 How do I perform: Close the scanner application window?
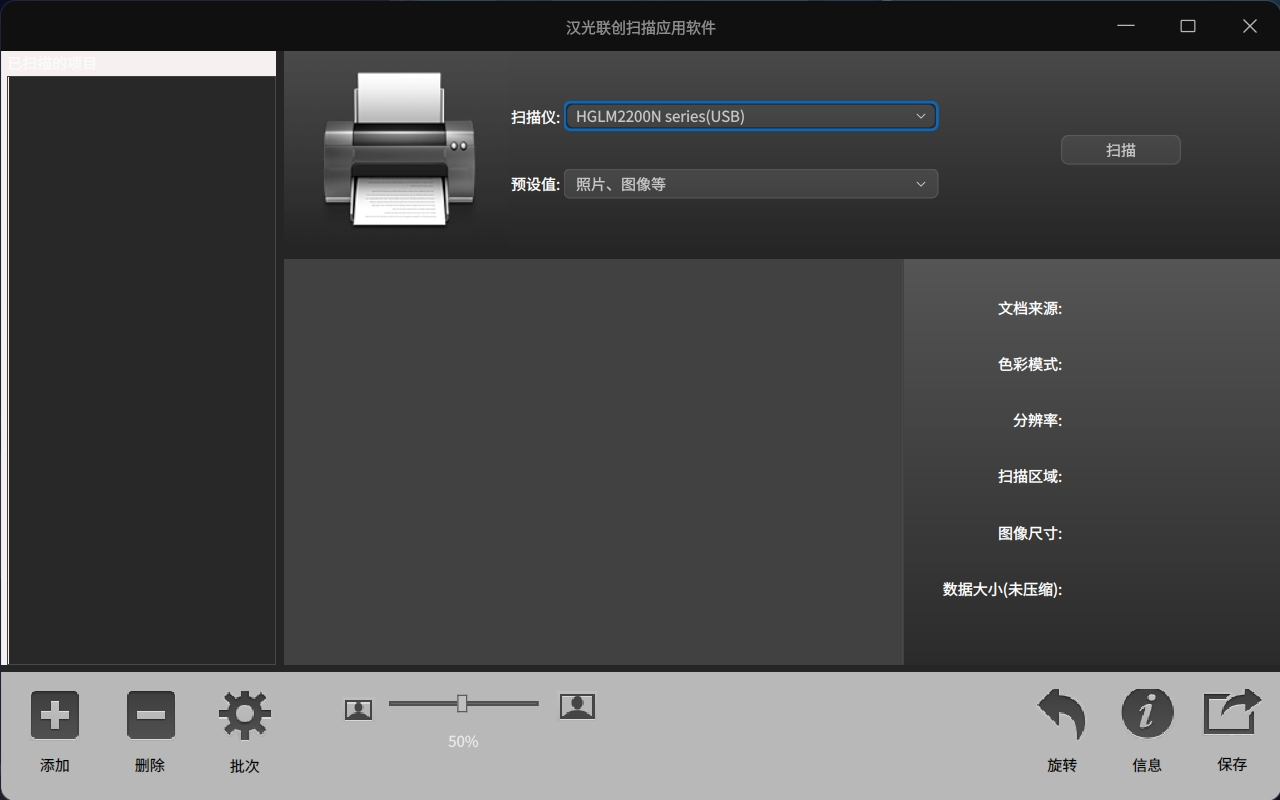[x=1249, y=26]
